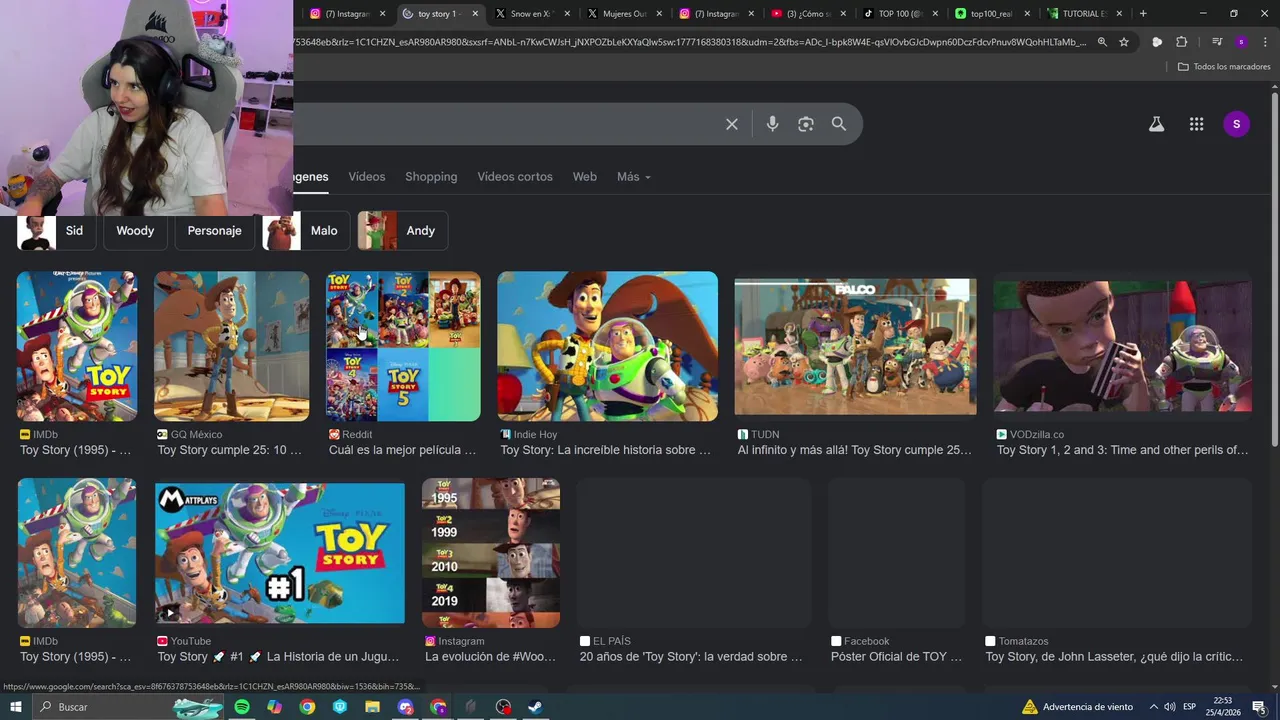The width and height of the screenshot is (1280, 720).
Task: Filter images by Andy chip
Action: (403, 231)
